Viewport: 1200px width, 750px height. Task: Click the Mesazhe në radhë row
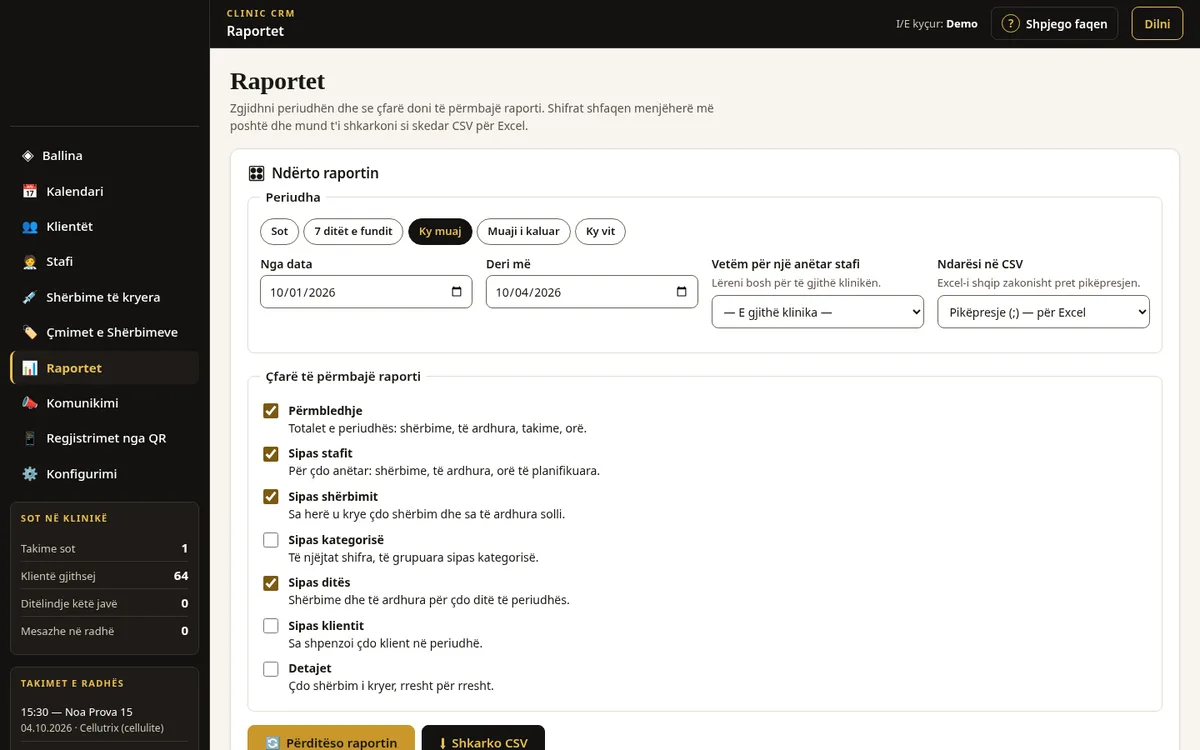pos(104,631)
